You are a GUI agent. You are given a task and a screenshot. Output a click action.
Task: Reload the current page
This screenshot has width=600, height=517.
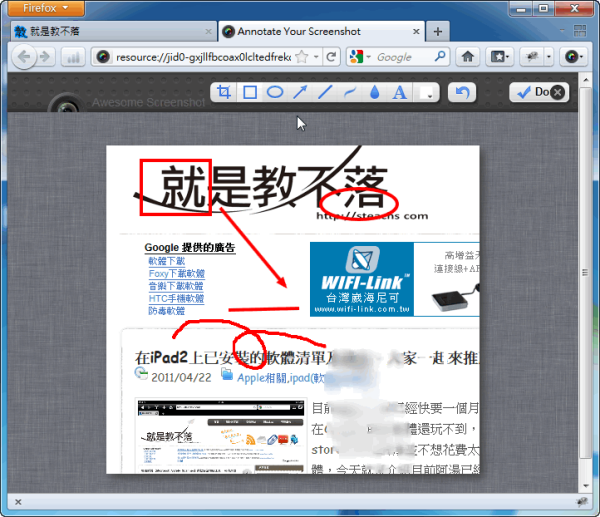[x=331, y=57]
